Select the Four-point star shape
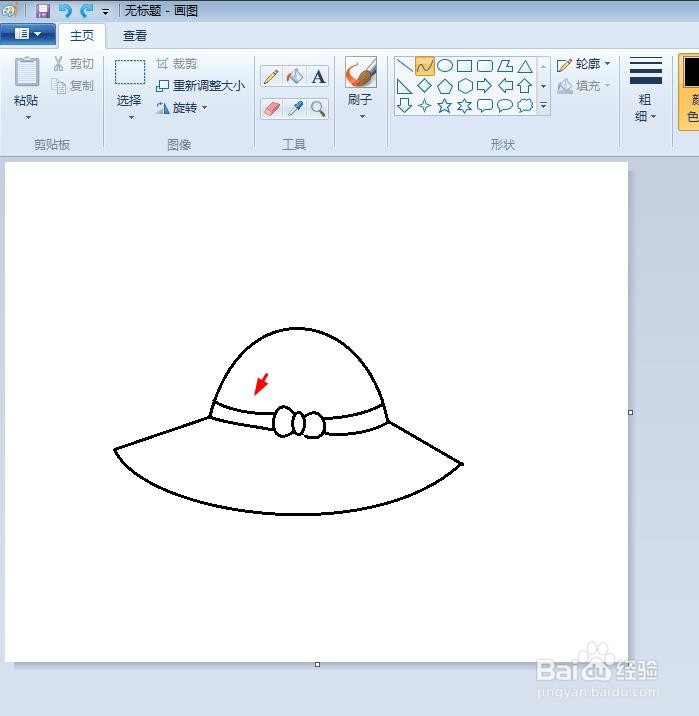This screenshot has height=716, width=699. pyautogui.click(x=425, y=105)
